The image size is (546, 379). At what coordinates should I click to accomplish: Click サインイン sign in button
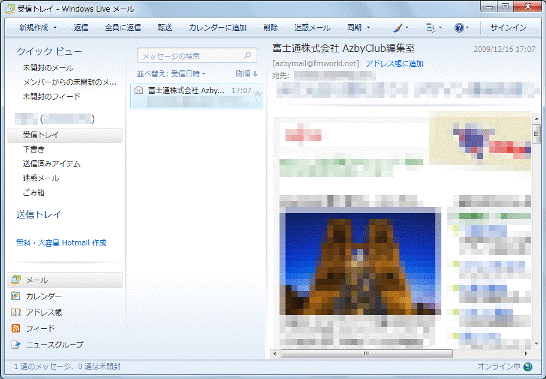tap(508, 28)
